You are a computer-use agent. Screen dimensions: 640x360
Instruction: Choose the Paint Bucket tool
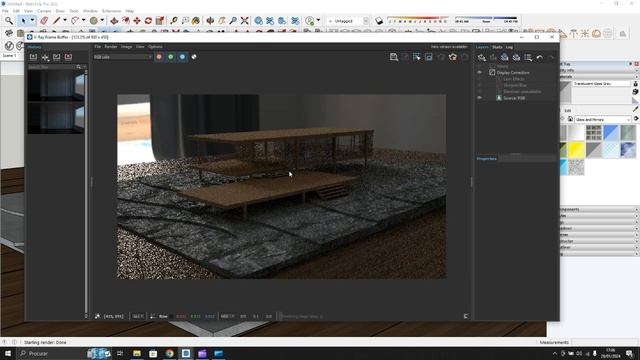pos(196,20)
